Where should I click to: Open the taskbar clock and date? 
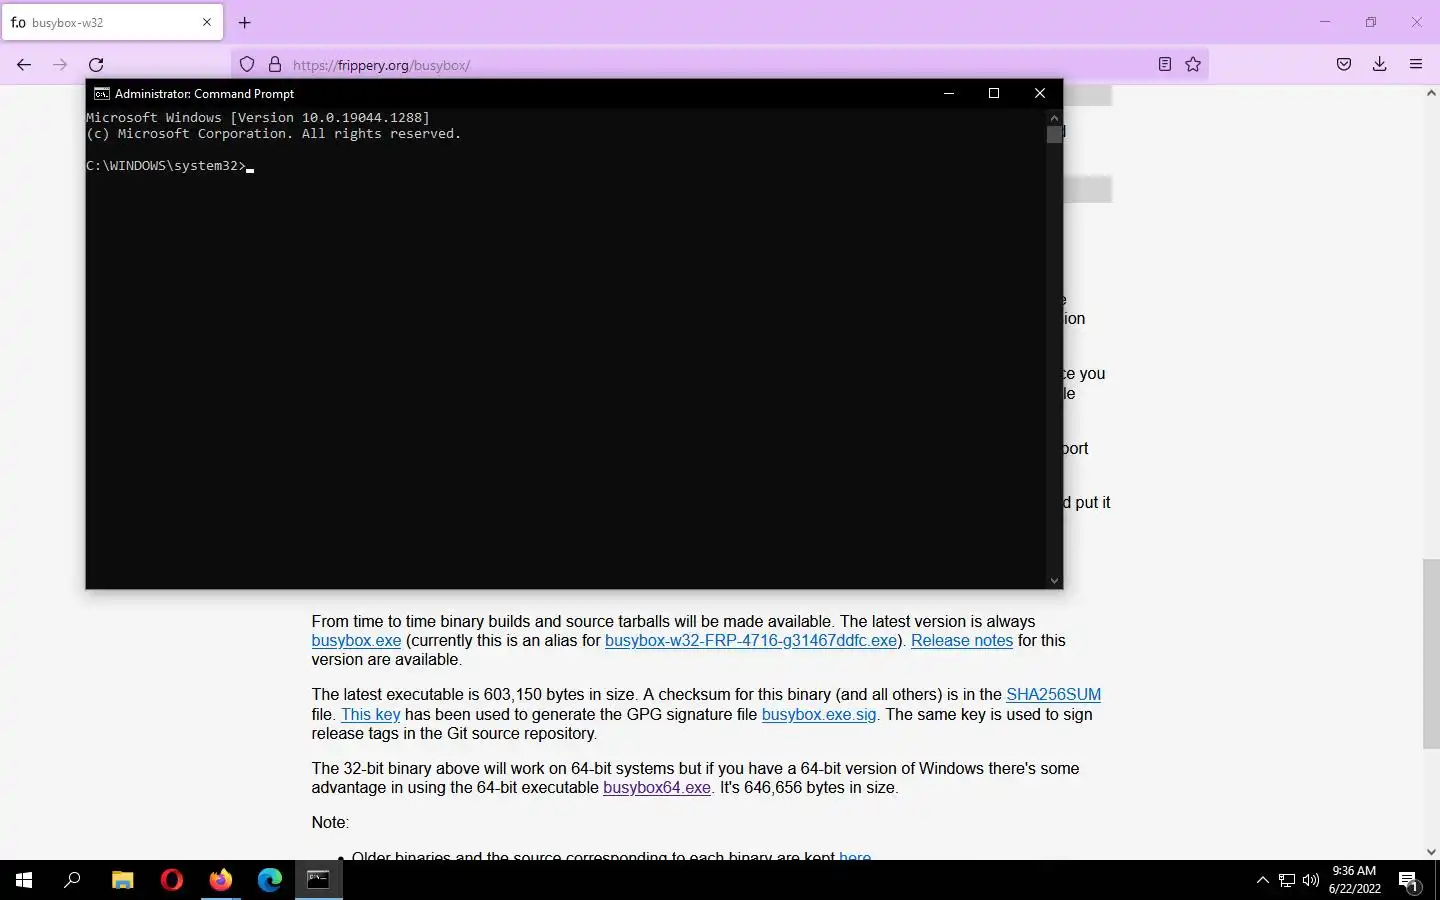click(1355, 880)
